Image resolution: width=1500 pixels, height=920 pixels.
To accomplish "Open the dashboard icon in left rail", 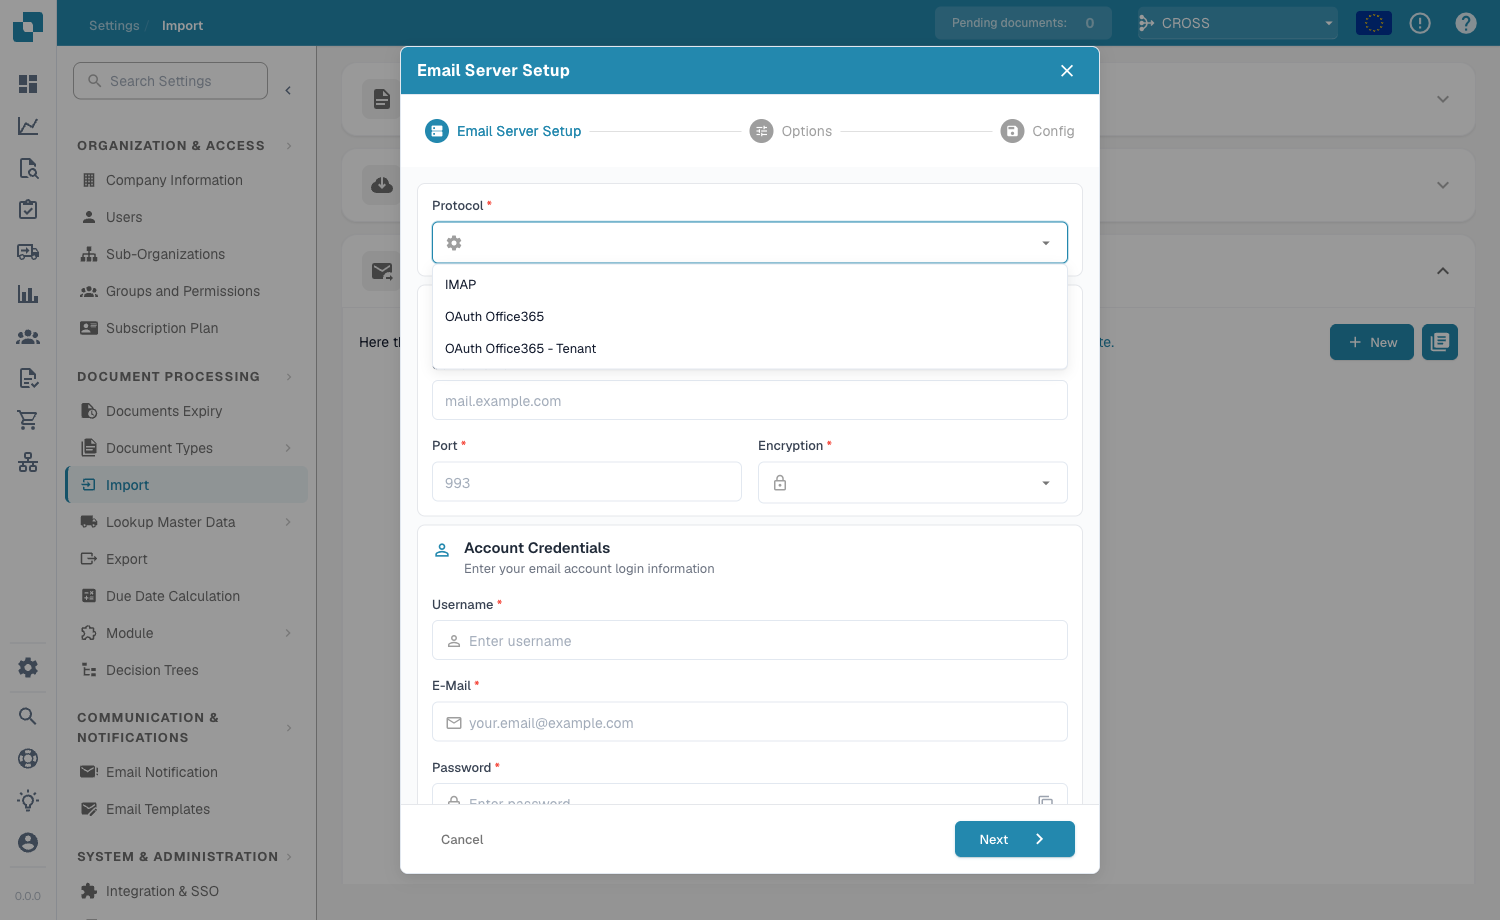I will (x=28, y=84).
